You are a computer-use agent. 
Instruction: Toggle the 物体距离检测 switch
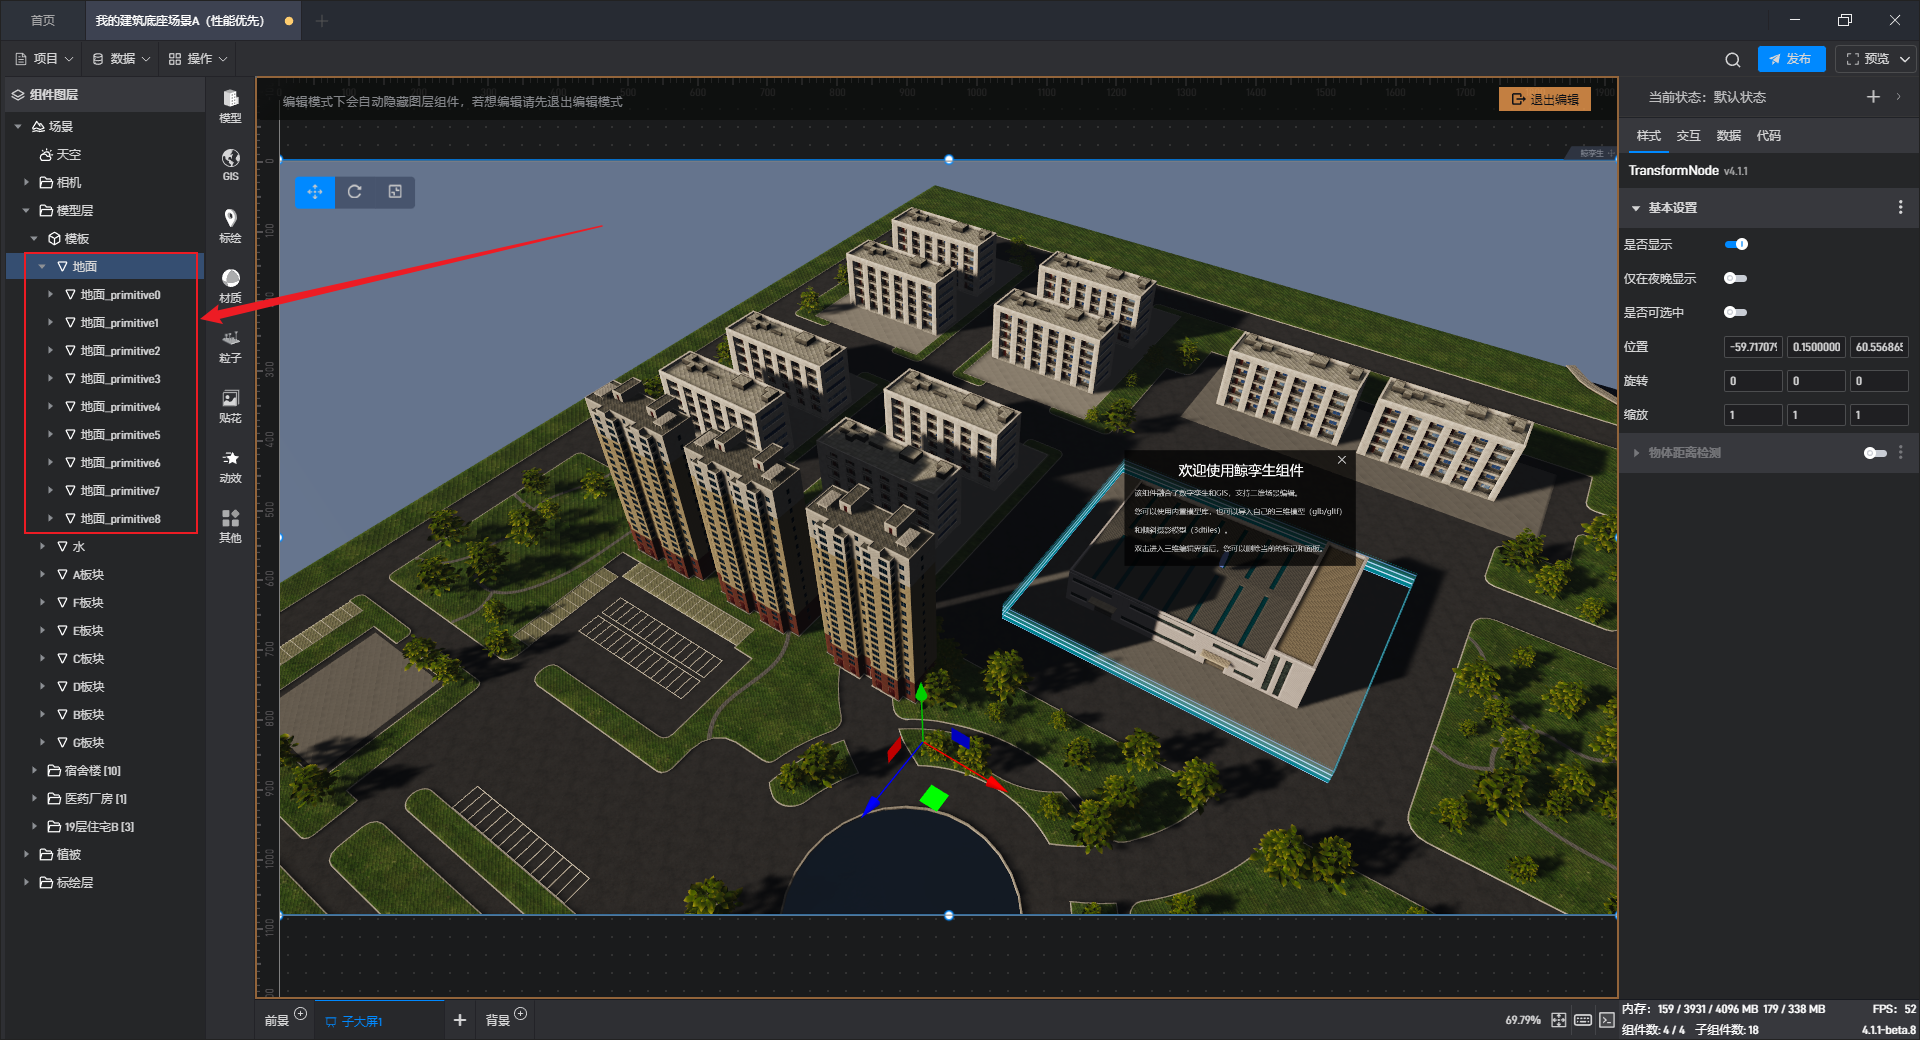pos(1874,453)
